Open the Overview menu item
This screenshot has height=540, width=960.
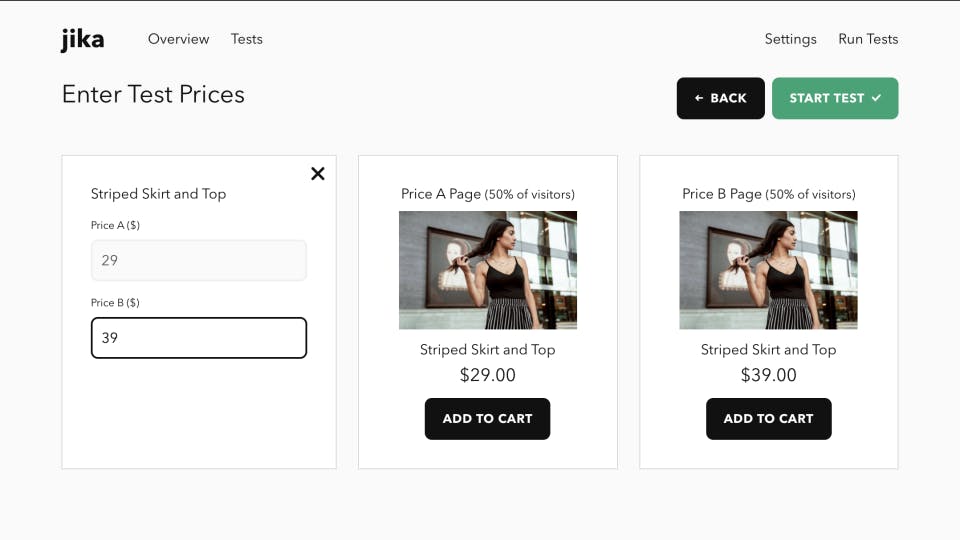click(x=178, y=39)
